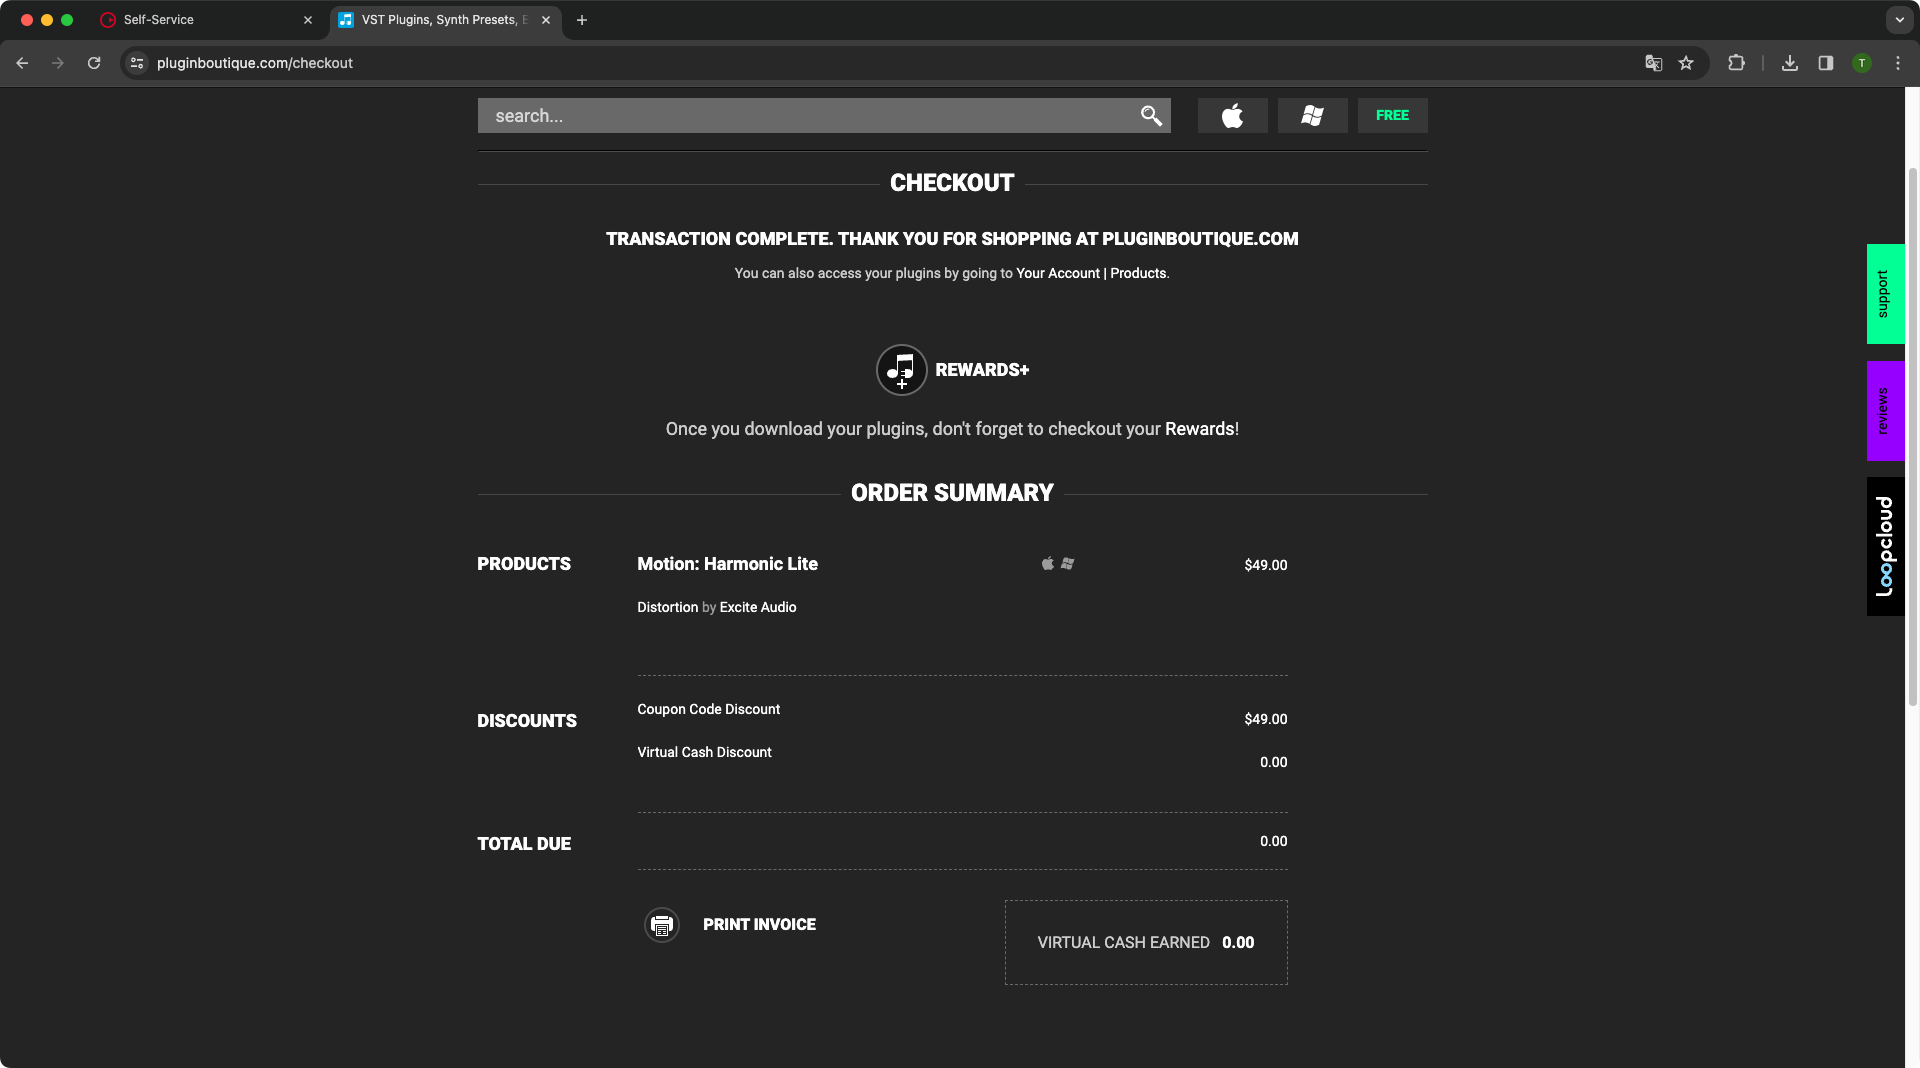Open the profile avatar T

click(x=1862, y=63)
